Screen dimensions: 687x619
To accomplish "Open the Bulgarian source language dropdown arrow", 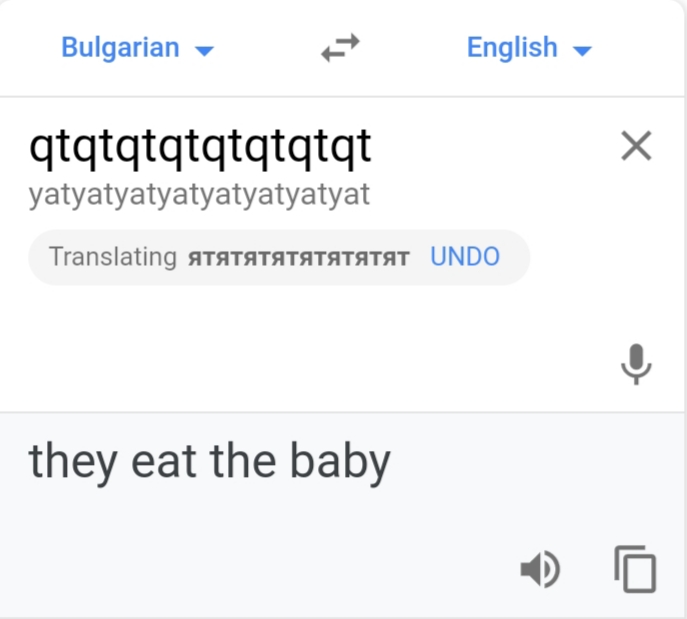I will (x=204, y=50).
